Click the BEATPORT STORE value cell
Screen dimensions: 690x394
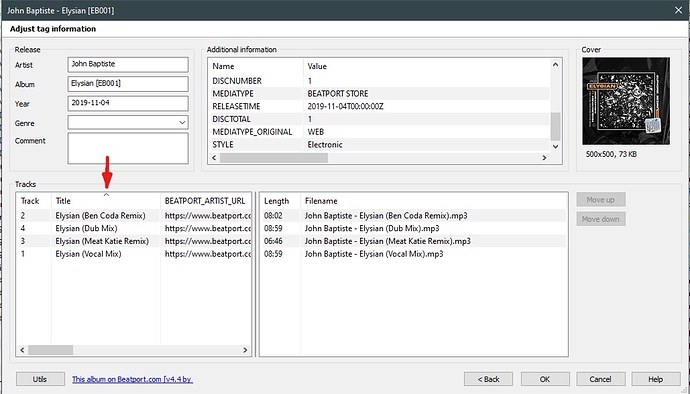pyautogui.click(x=338, y=94)
